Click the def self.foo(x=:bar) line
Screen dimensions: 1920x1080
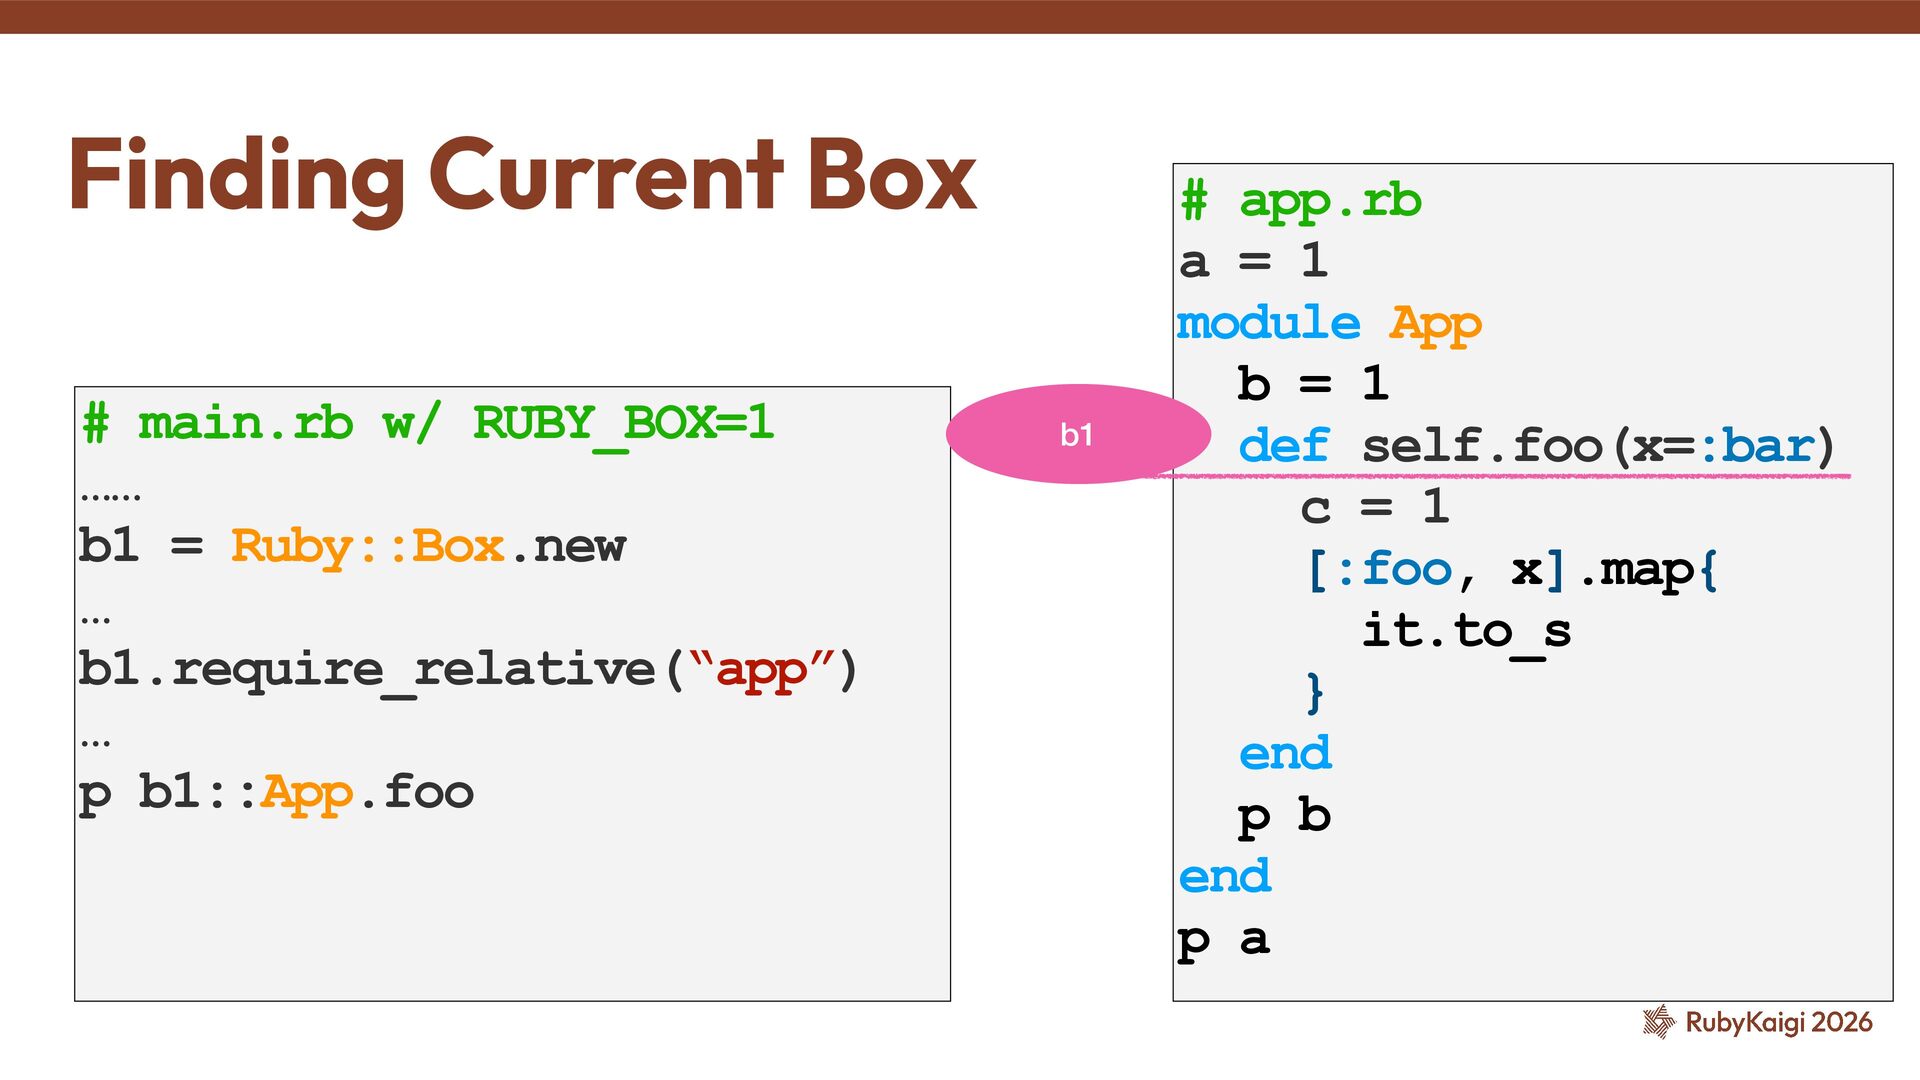click(1536, 446)
